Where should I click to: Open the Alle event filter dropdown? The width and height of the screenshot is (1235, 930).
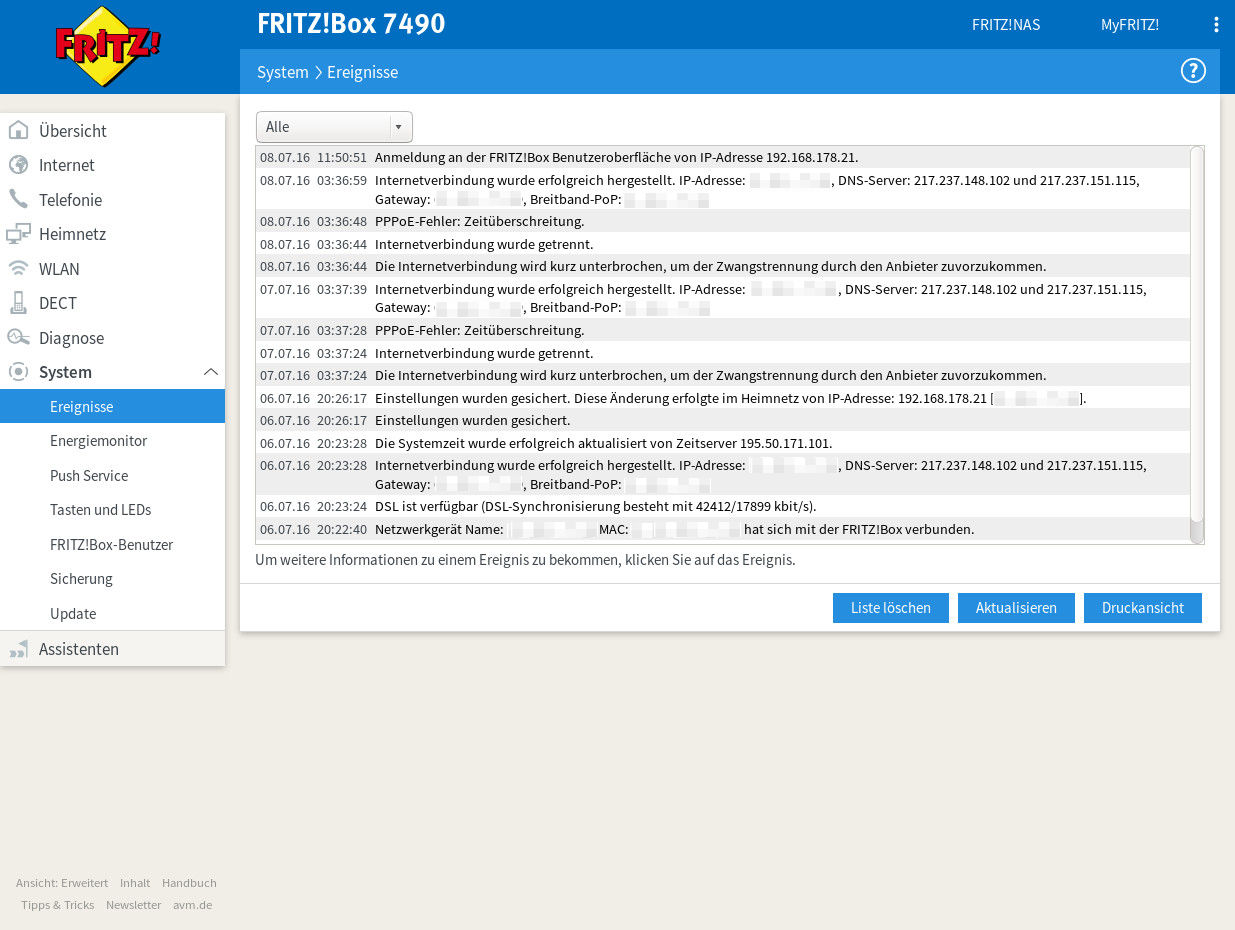(x=334, y=127)
